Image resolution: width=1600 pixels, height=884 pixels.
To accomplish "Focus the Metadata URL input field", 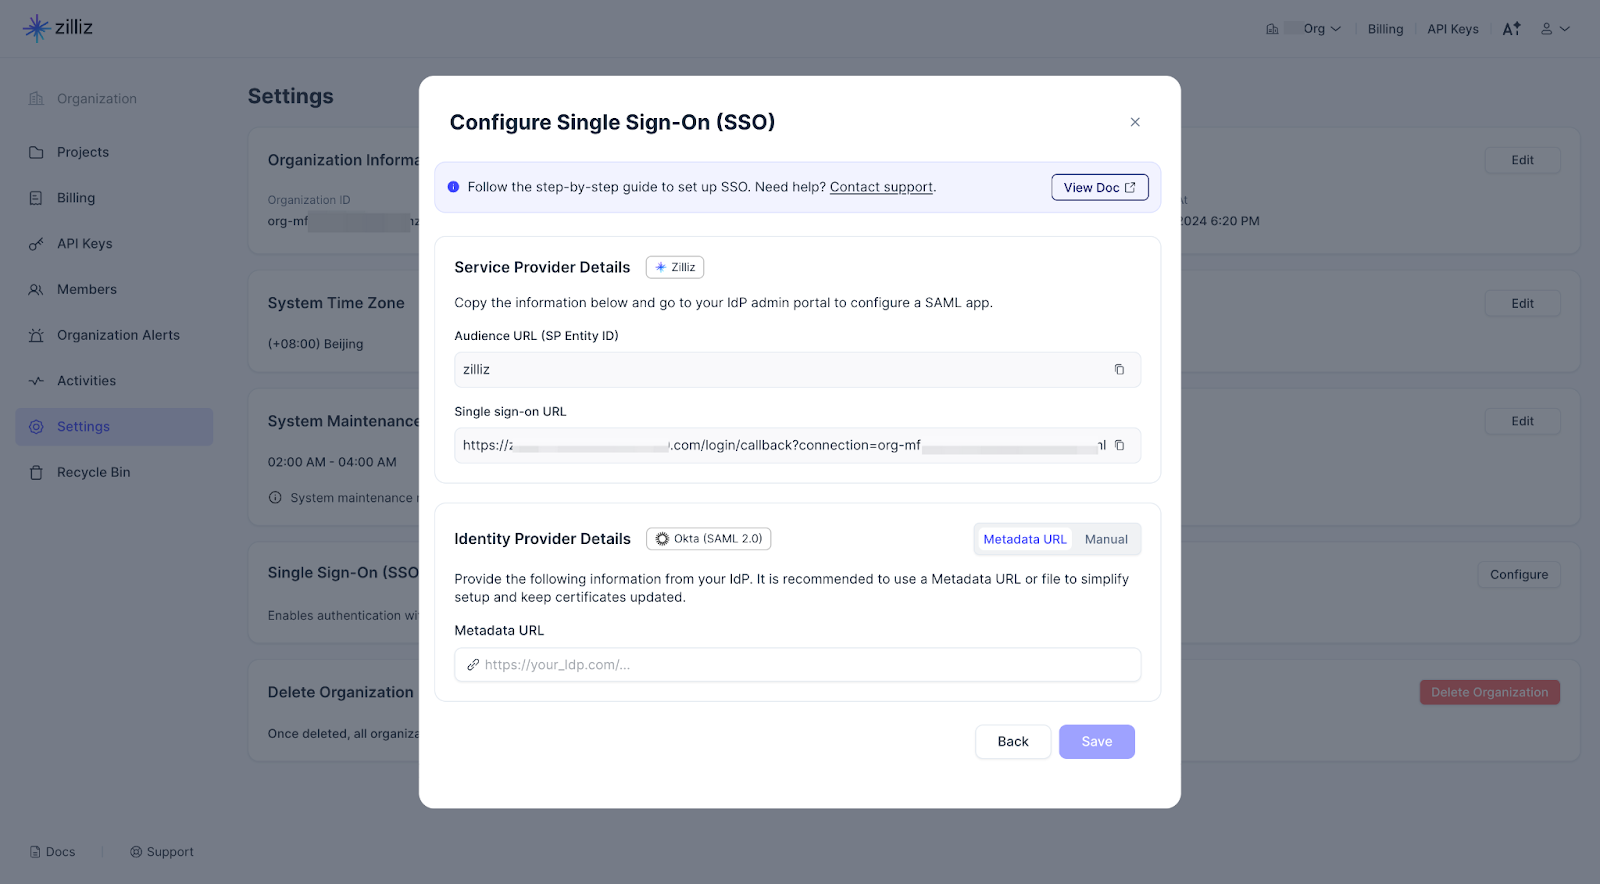I will [797, 665].
